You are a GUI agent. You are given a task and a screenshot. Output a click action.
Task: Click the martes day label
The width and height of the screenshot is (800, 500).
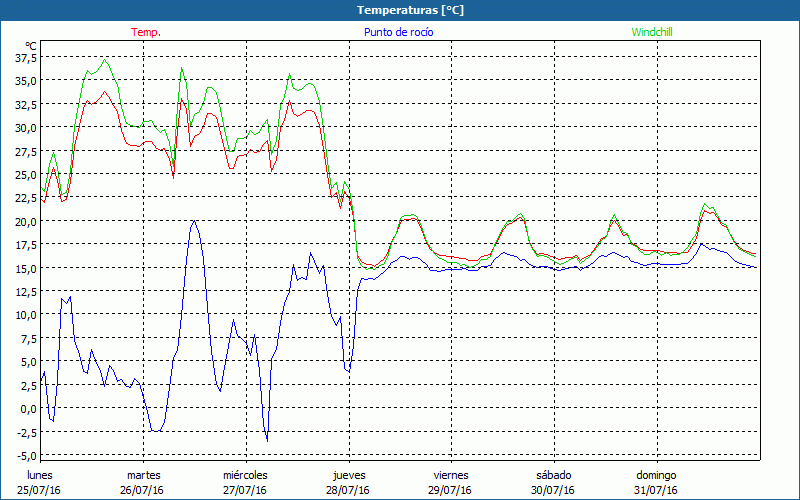[x=144, y=475]
